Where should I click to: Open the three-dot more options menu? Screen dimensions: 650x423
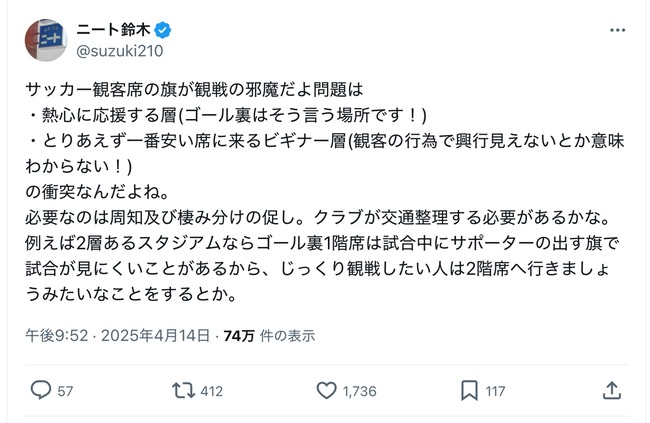click(617, 30)
